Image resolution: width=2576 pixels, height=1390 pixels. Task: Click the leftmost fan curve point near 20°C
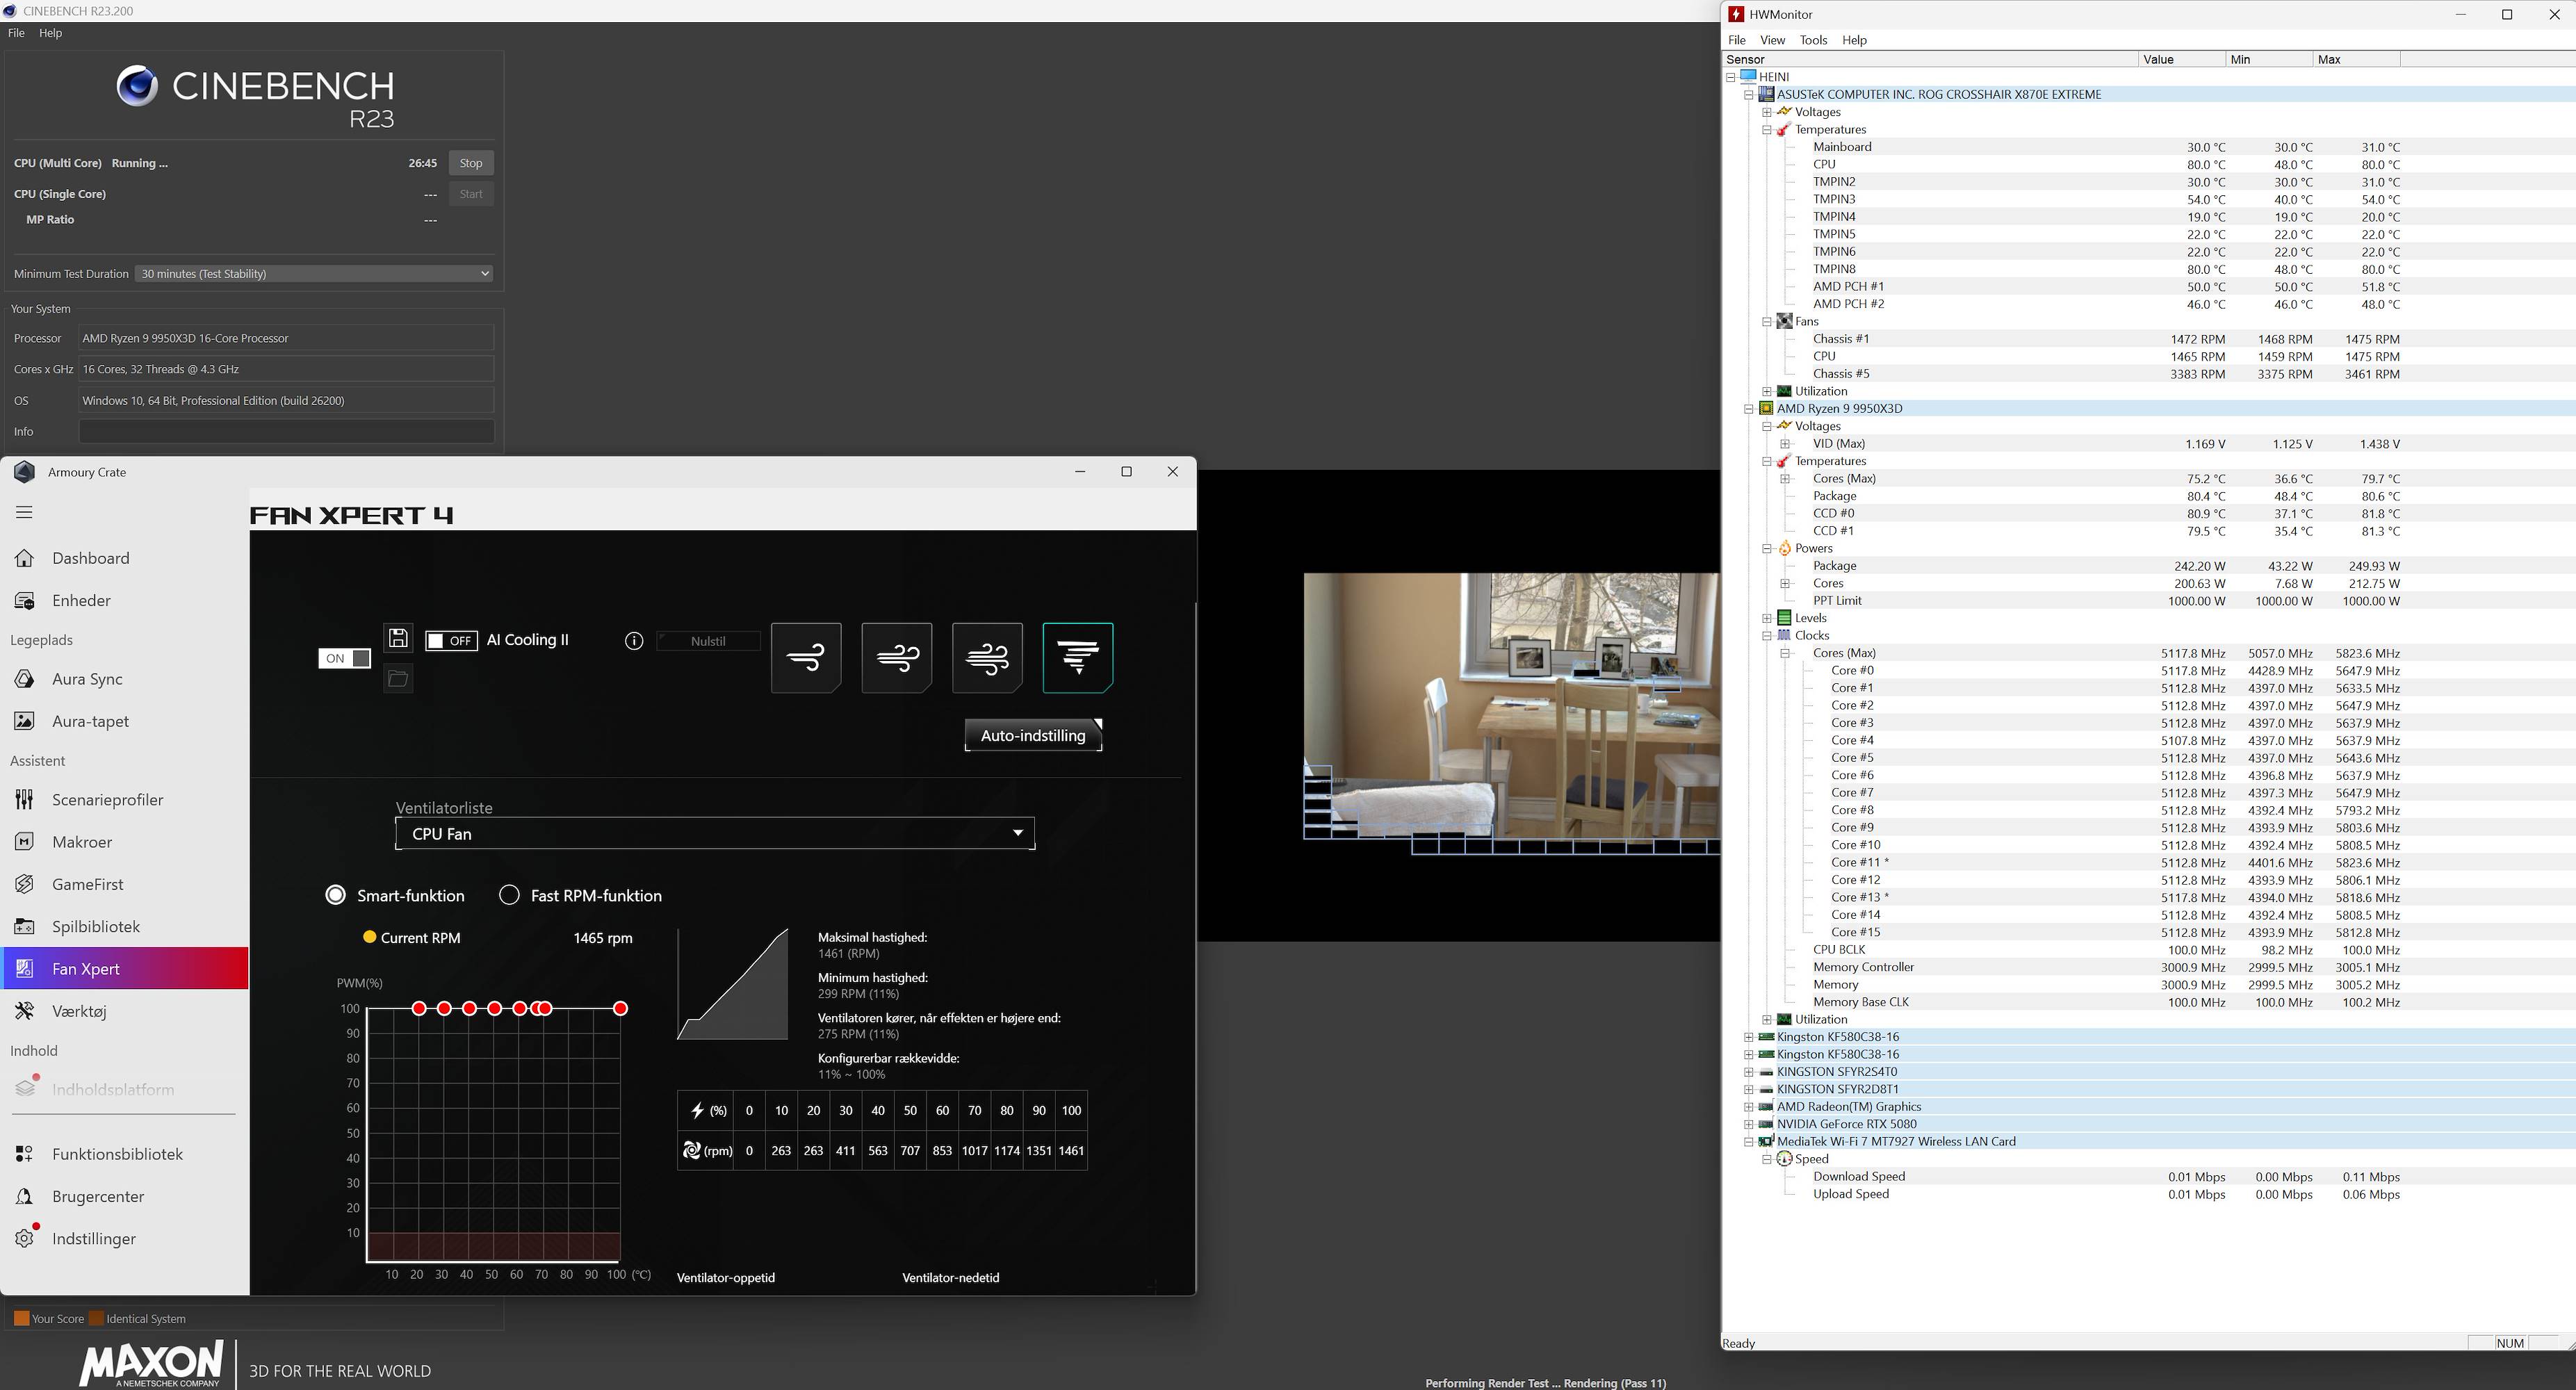tap(419, 1008)
